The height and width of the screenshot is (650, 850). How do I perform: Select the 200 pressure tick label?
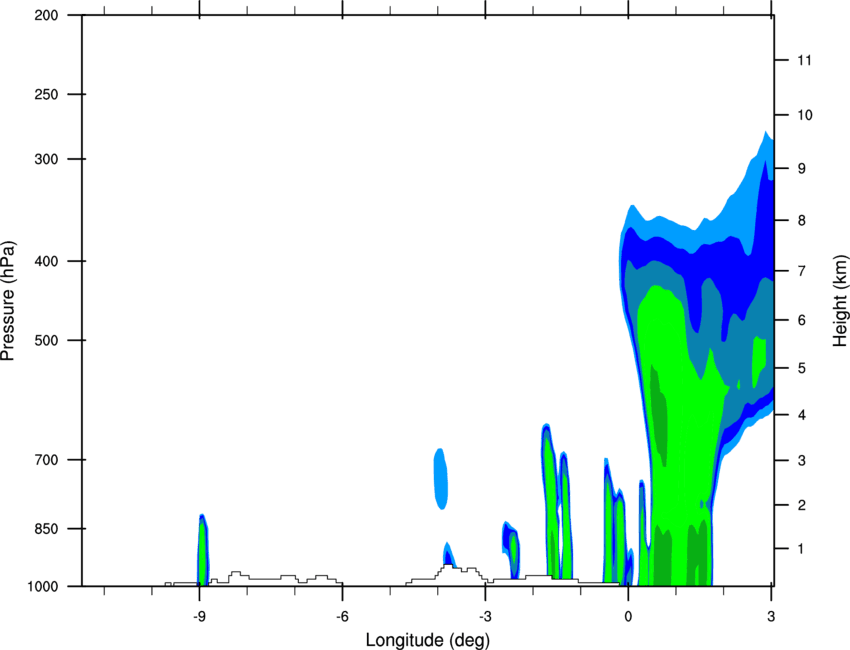click(46, 15)
